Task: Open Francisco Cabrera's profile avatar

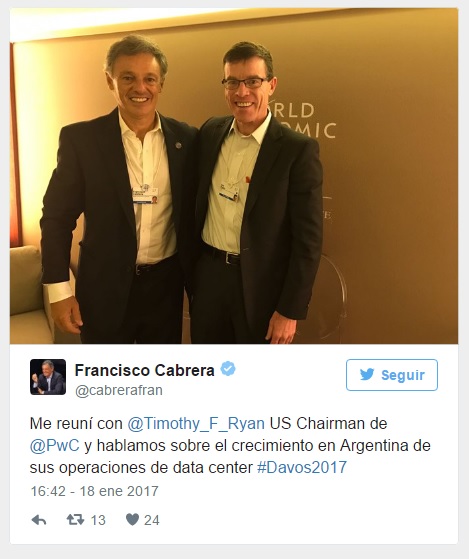Action: (48, 377)
